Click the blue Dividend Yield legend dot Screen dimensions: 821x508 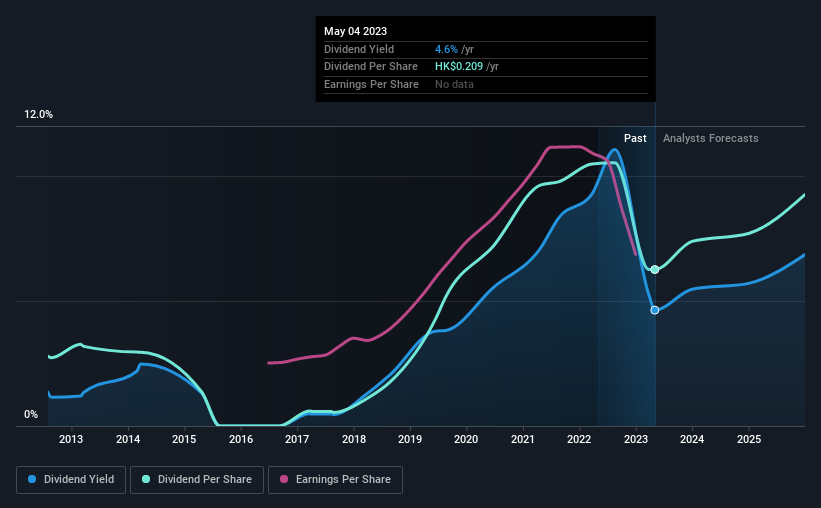(32, 479)
